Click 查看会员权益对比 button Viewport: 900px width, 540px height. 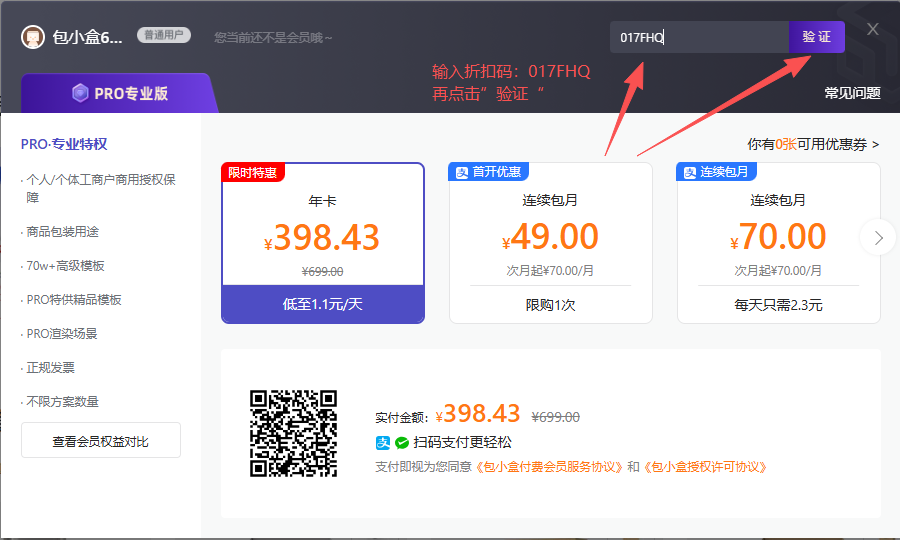tap(100, 441)
